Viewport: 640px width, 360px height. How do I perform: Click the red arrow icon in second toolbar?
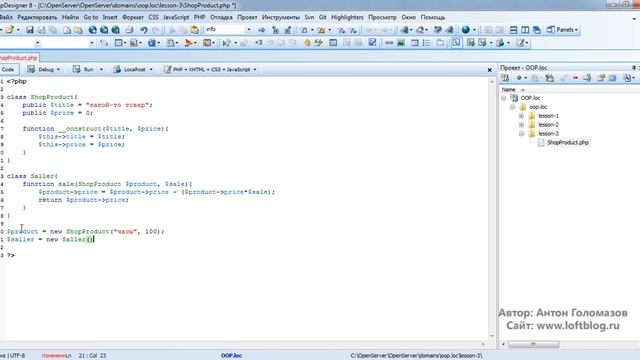tap(188, 43)
